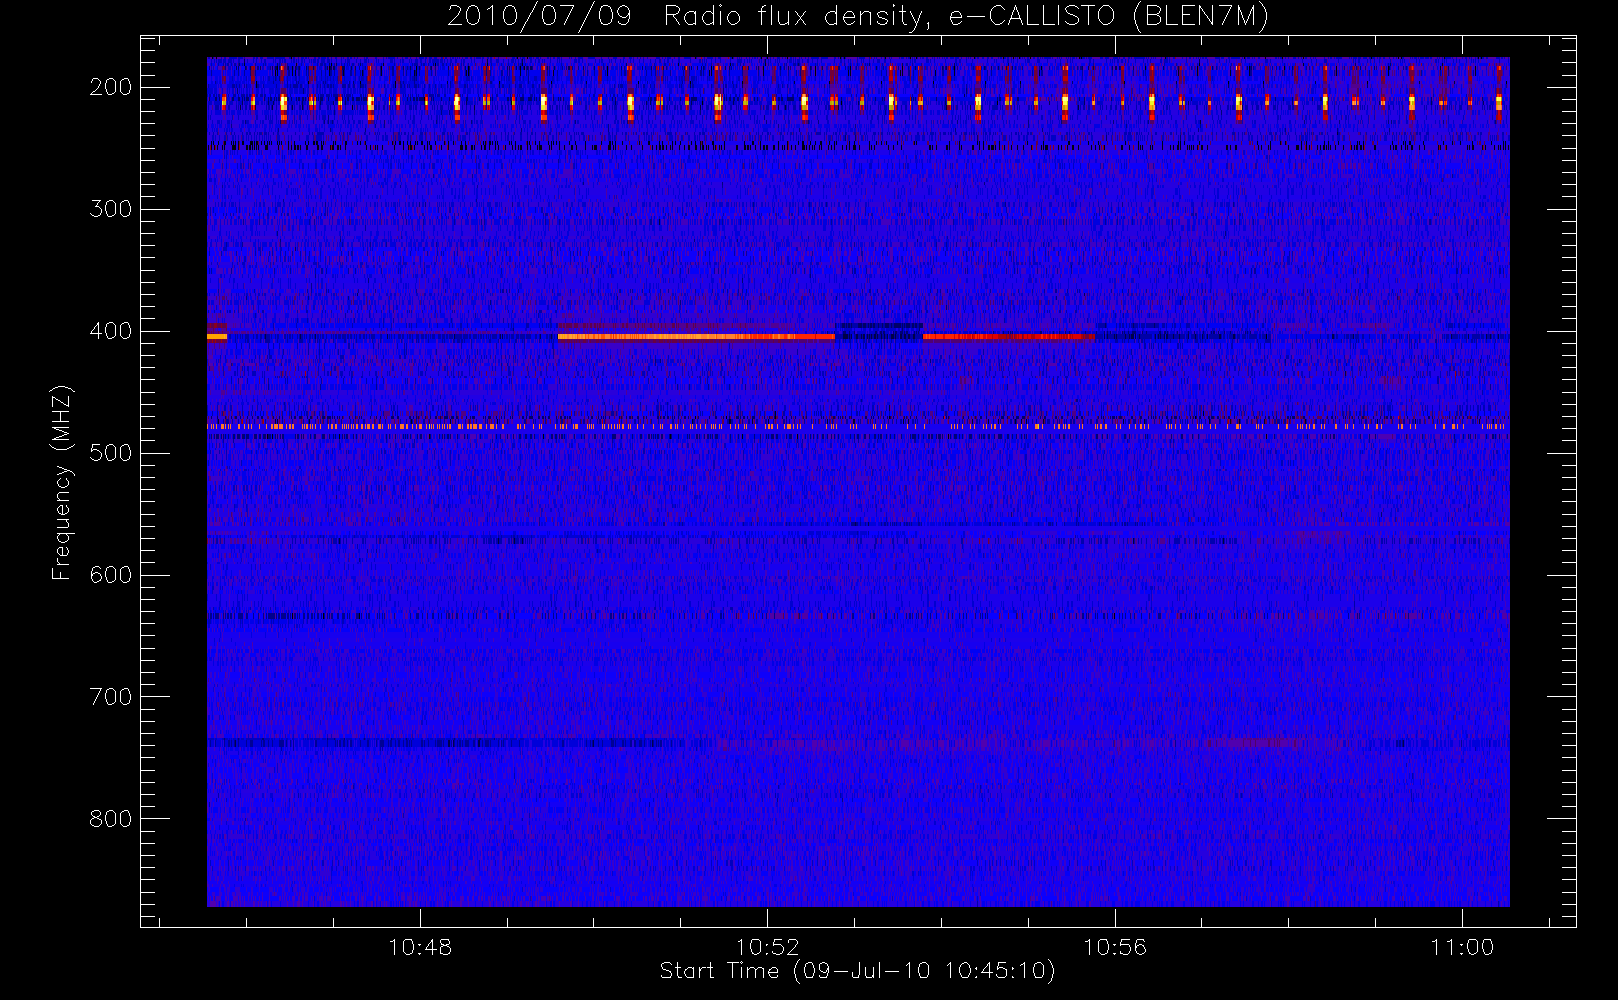Click the 10:56 time tick label
Viewport: 1618px width, 1000px height.
click(1115, 947)
